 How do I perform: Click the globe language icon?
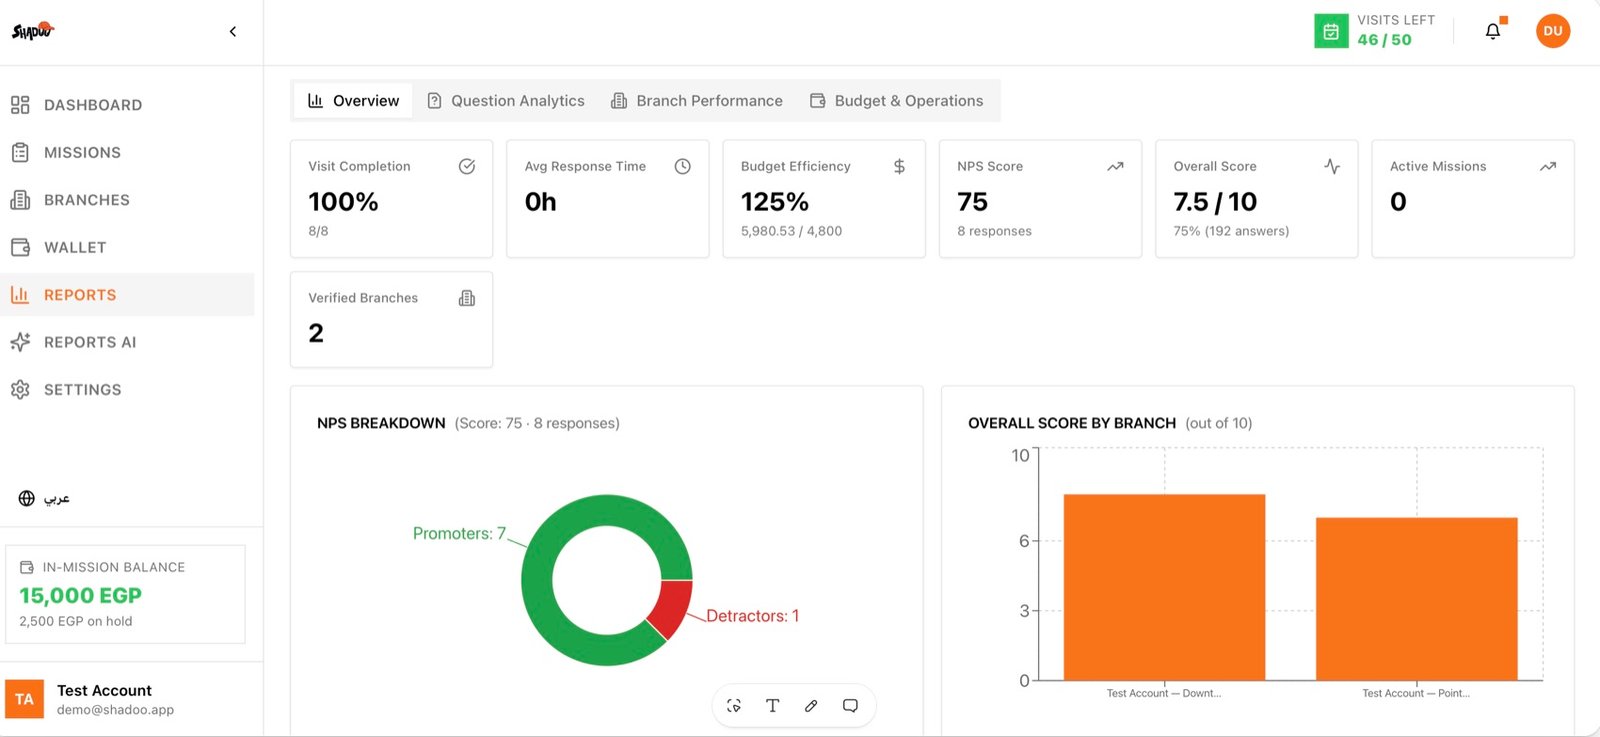coord(27,498)
